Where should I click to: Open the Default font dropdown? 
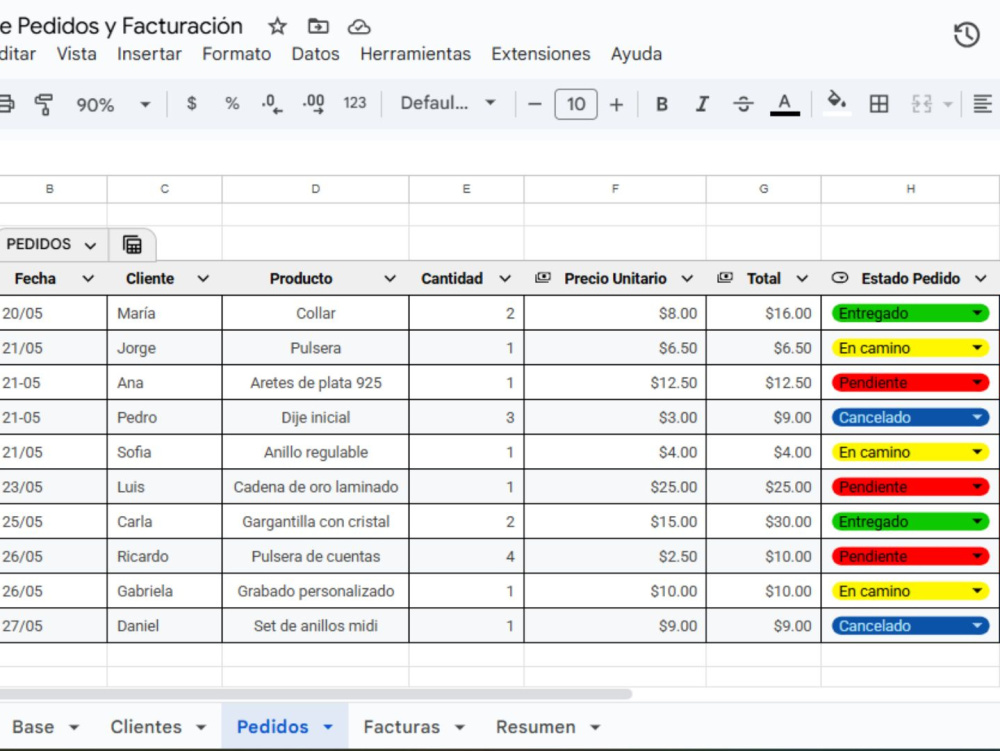click(448, 103)
